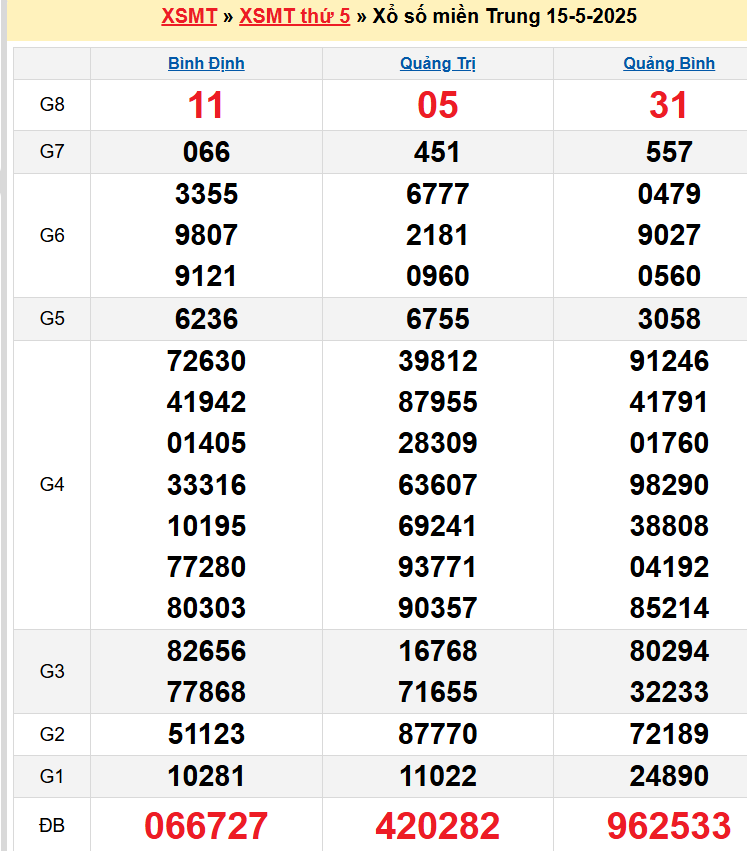Click G4 number 69241
This screenshot has width=747, height=851.
438,526
